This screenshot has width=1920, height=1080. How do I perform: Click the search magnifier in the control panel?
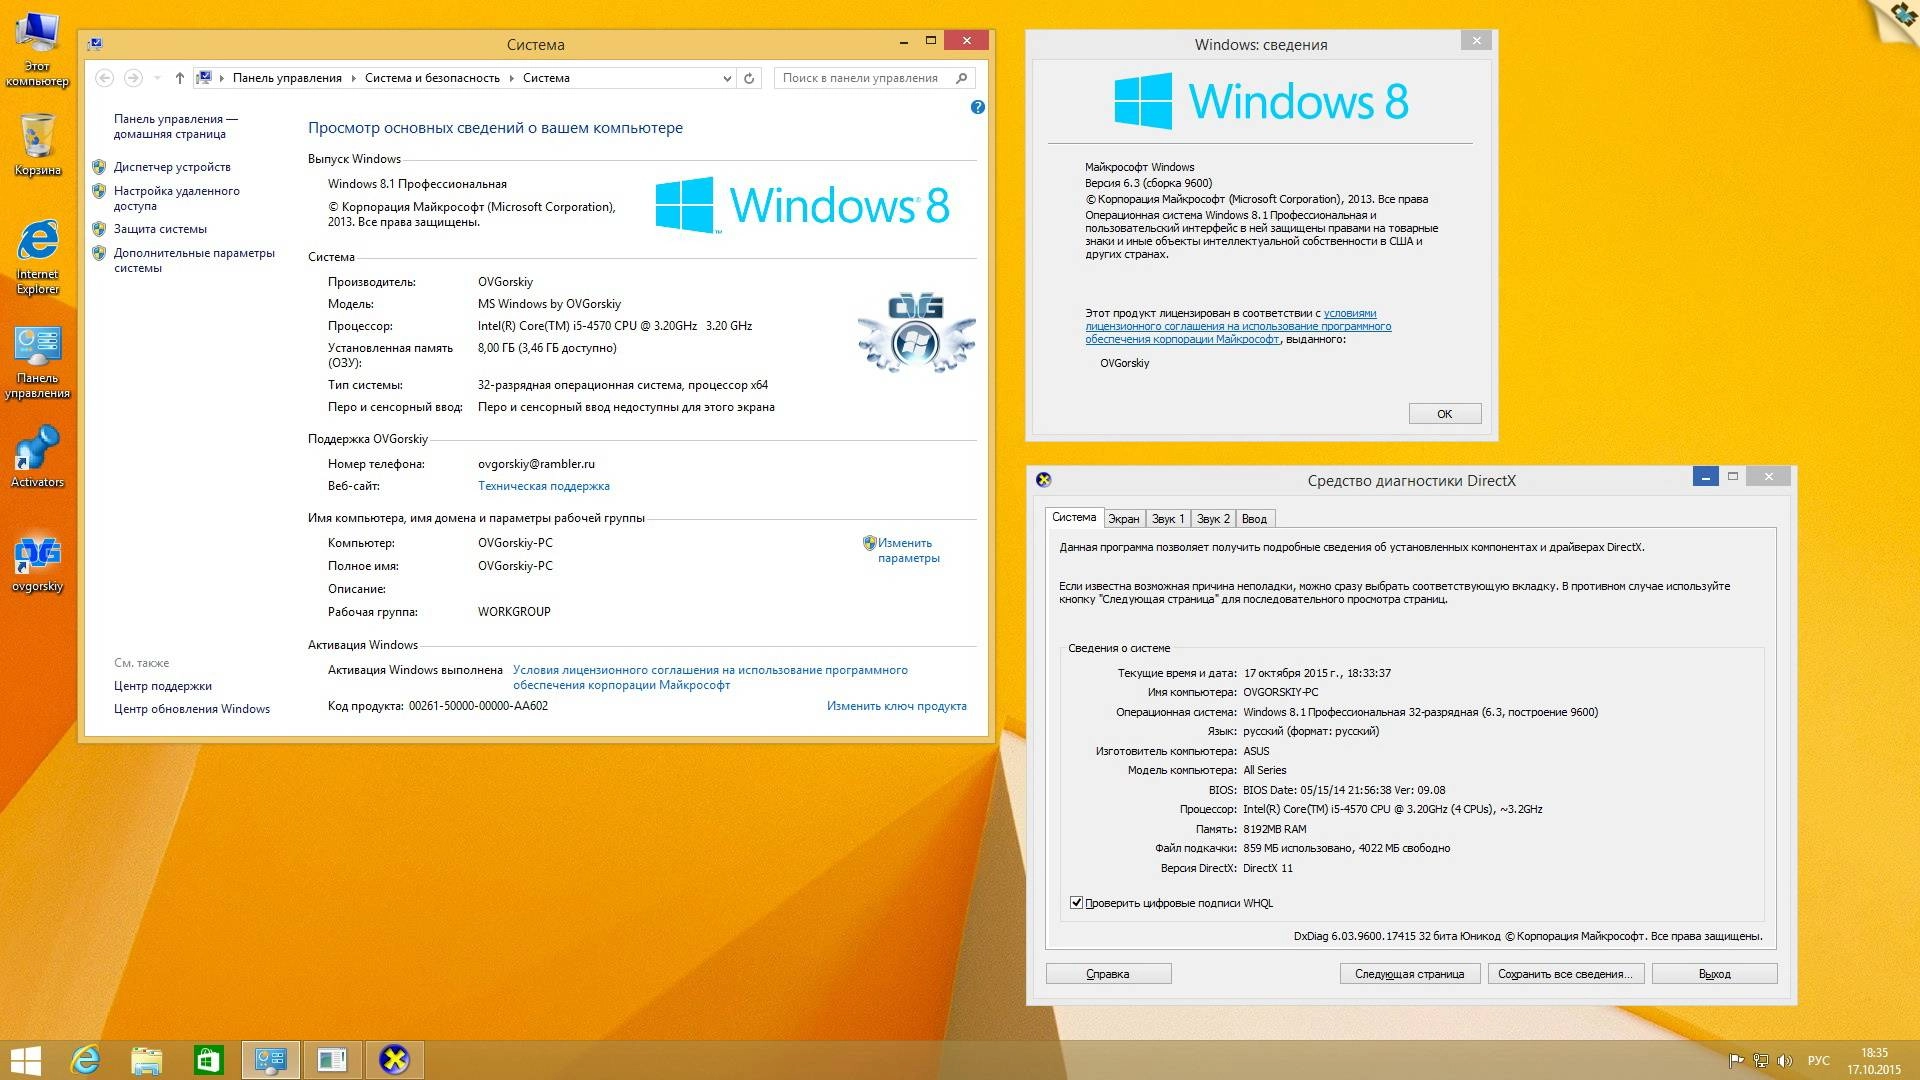pyautogui.click(x=962, y=78)
